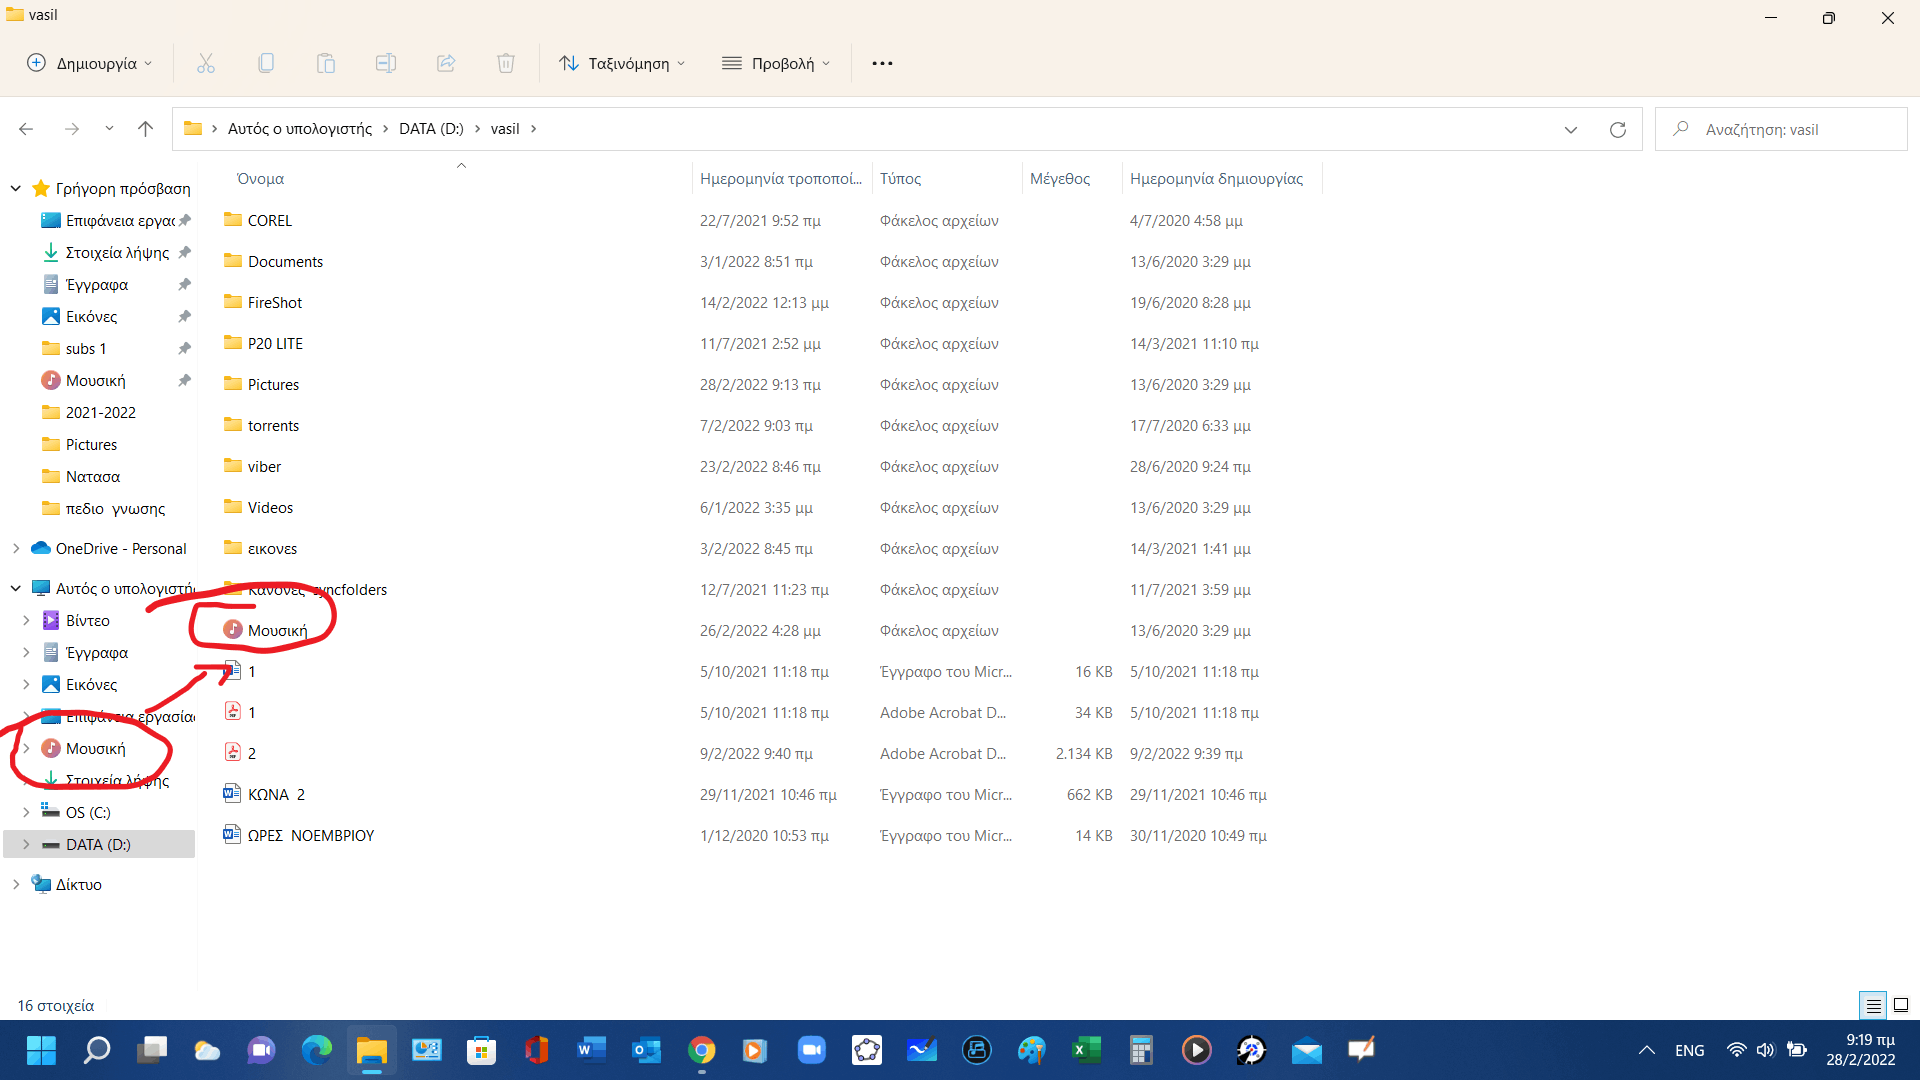The height and width of the screenshot is (1080, 1920).
Task: Open the Προβολή view dropdown
Action: pos(777,63)
